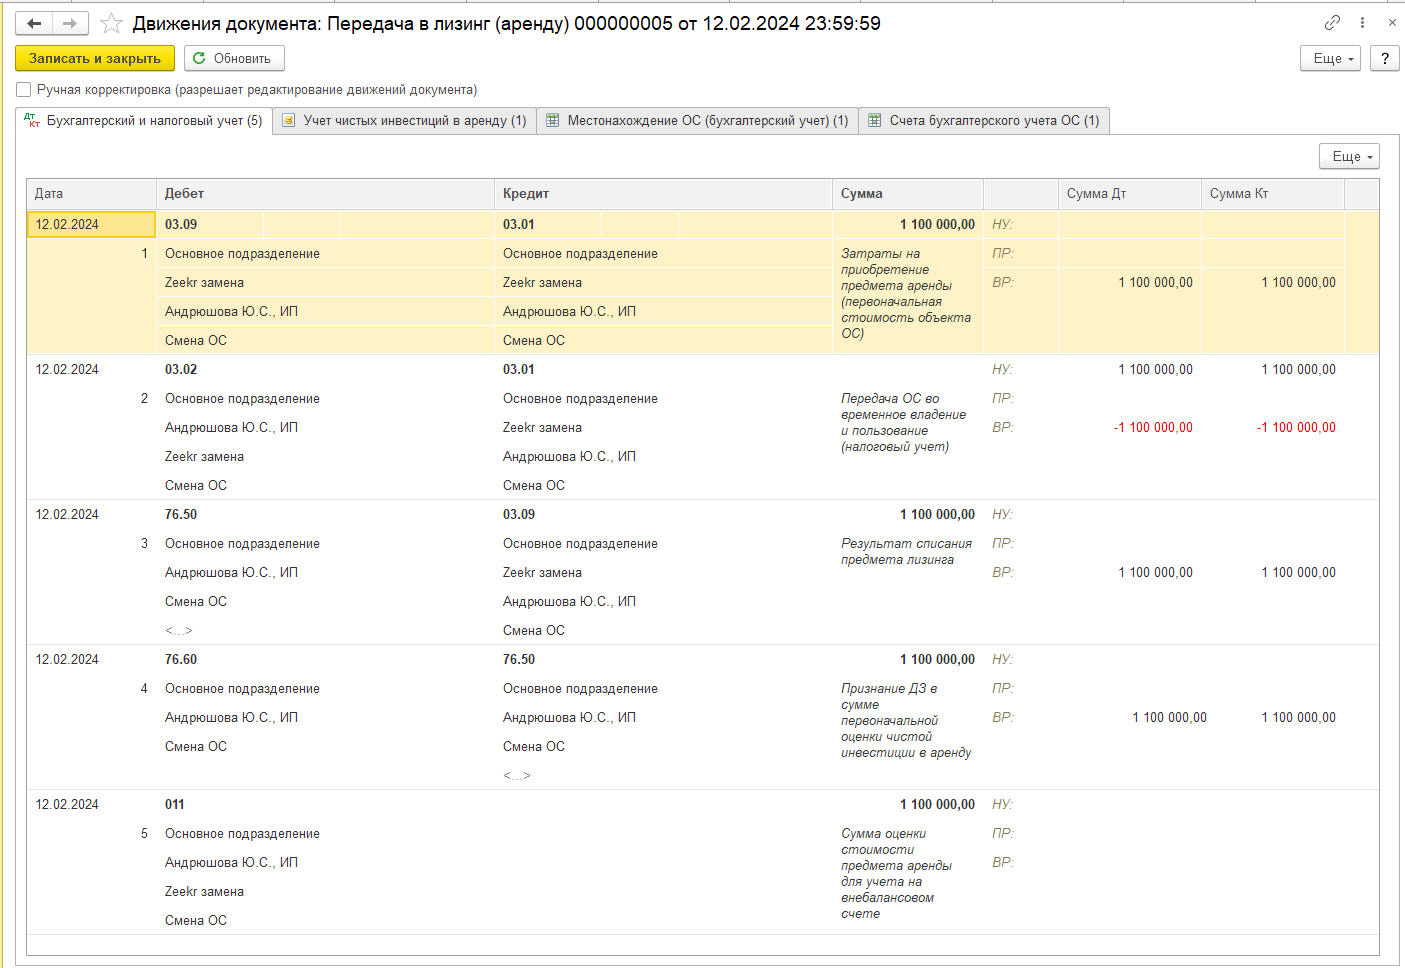
Task: Switch to Учет чистых инвестиций в аренду tab
Action: [405, 121]
